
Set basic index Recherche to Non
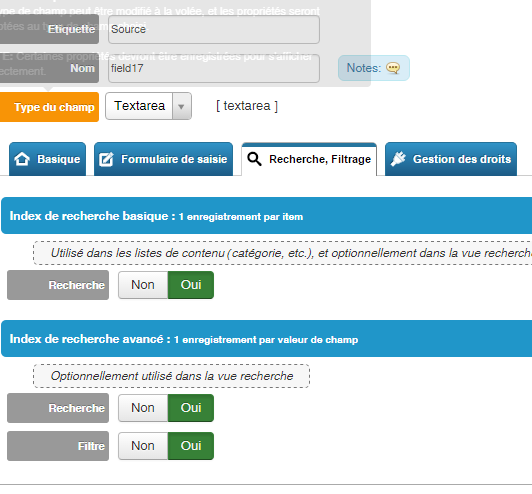point(143,285)
